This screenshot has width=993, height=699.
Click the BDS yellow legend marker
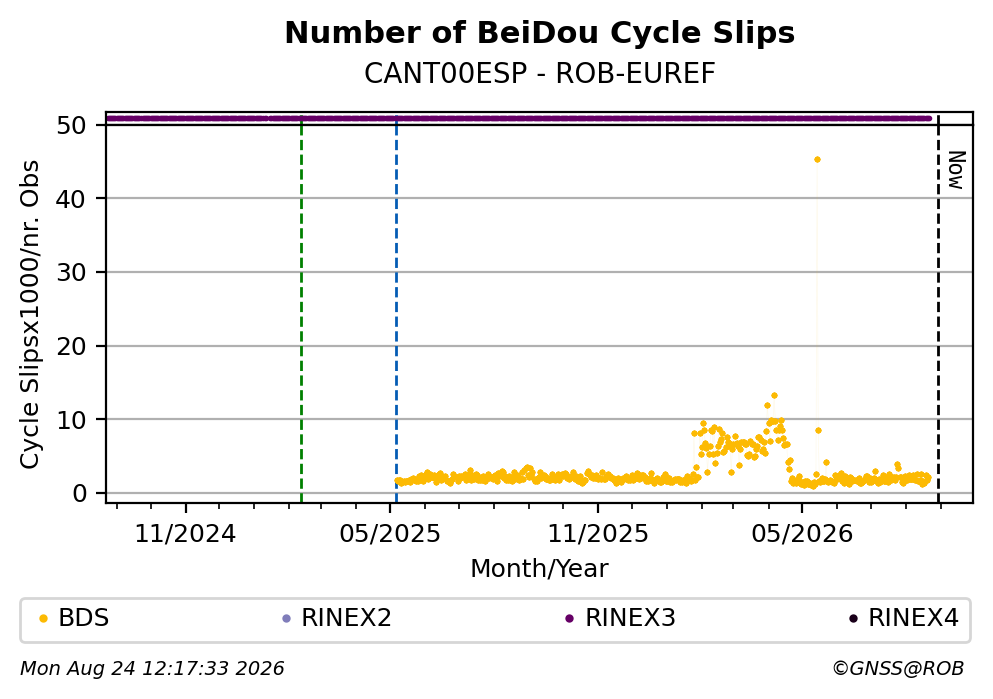(x=43, y=619)
